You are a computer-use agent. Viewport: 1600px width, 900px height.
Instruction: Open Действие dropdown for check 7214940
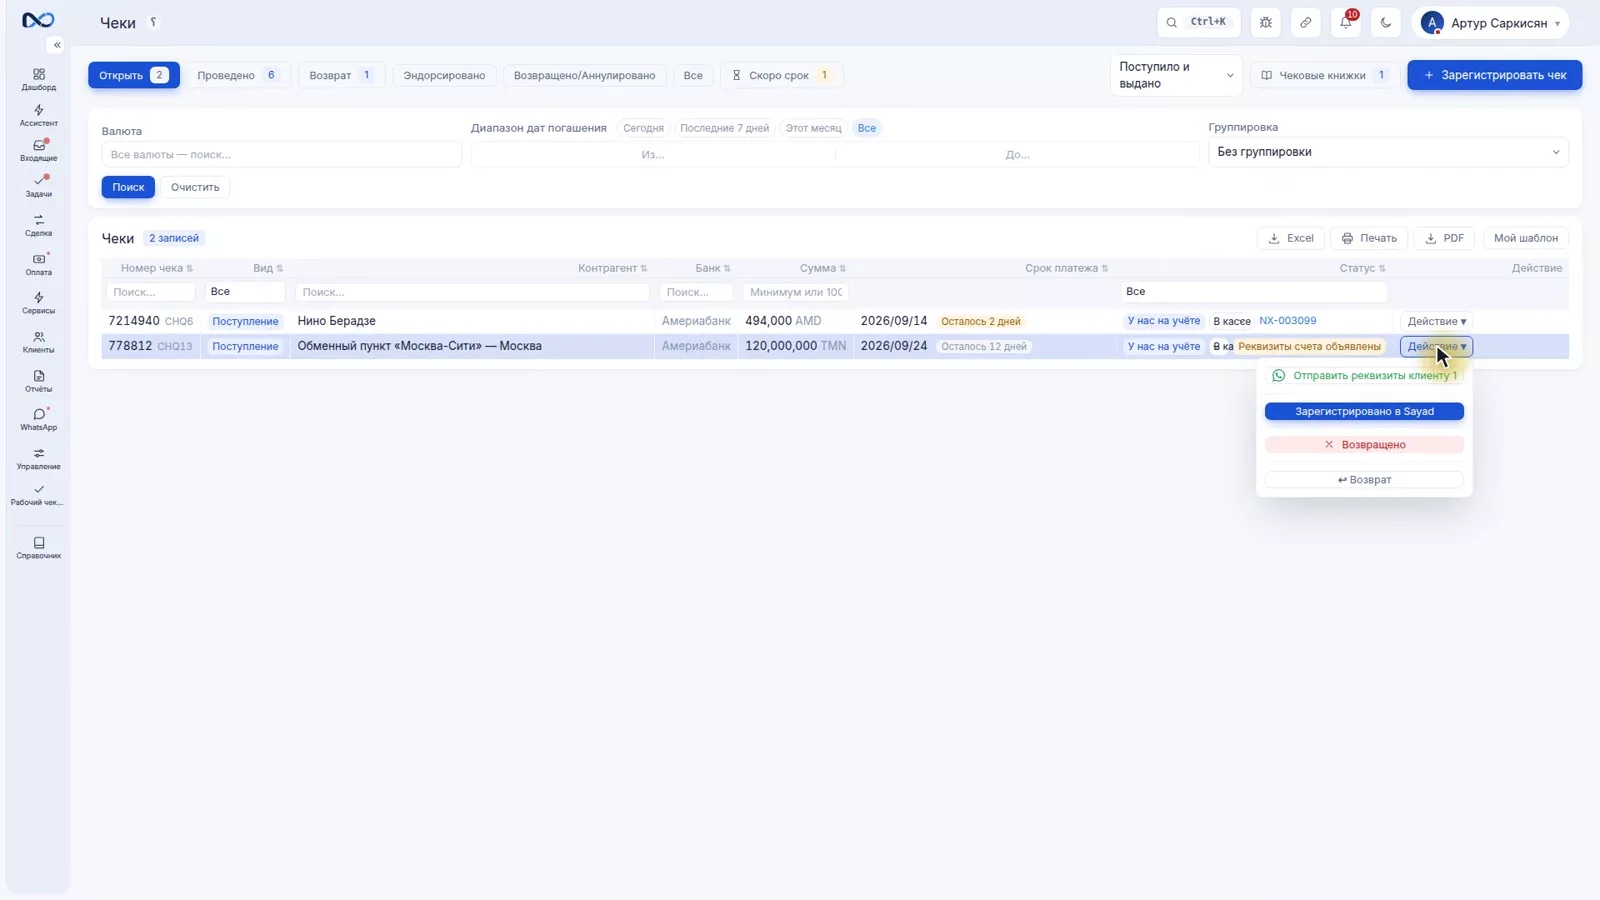(x=1436, y=321)
